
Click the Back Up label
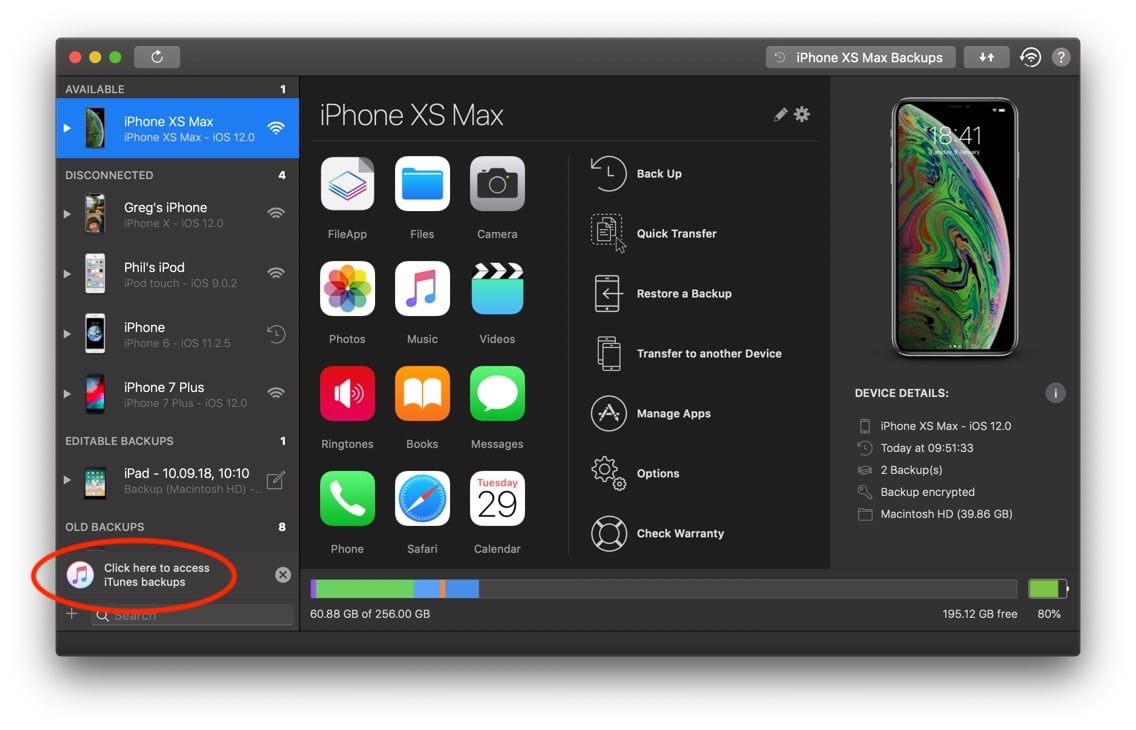click(659, 174)
